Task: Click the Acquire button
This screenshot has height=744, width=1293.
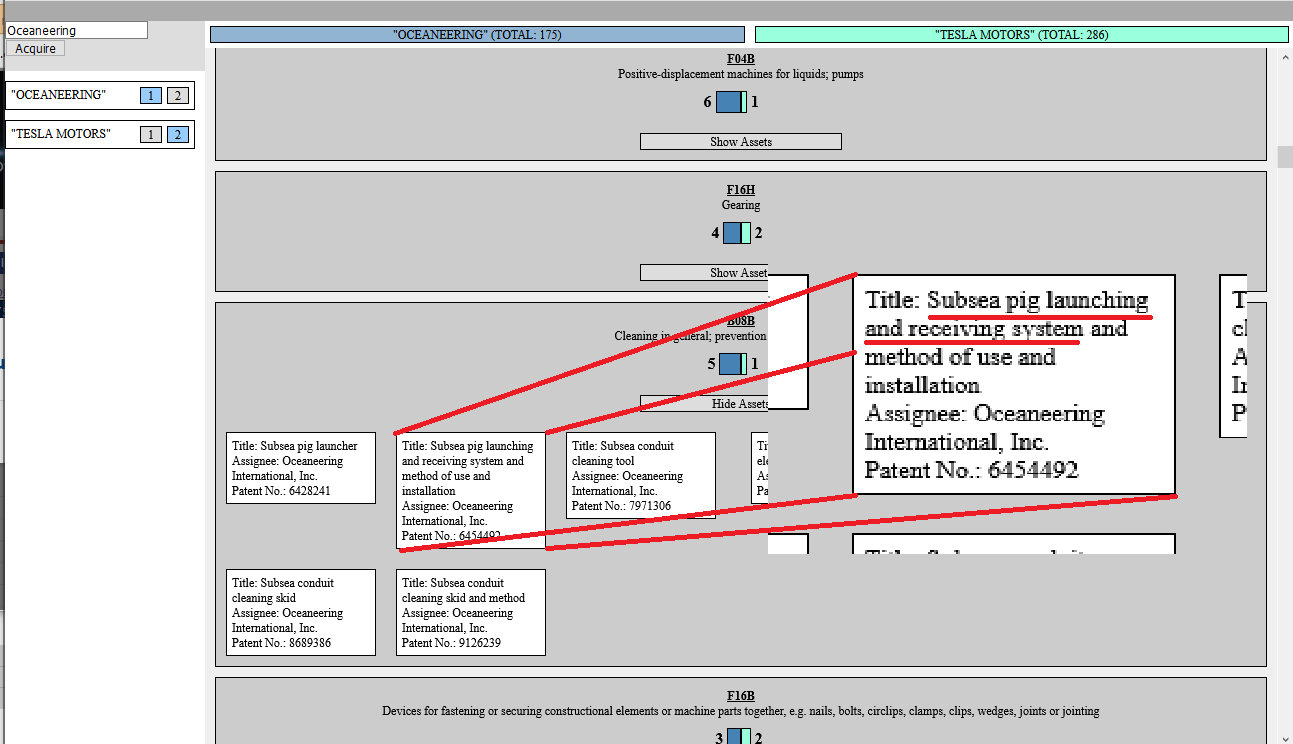Action: click(36, 48)
